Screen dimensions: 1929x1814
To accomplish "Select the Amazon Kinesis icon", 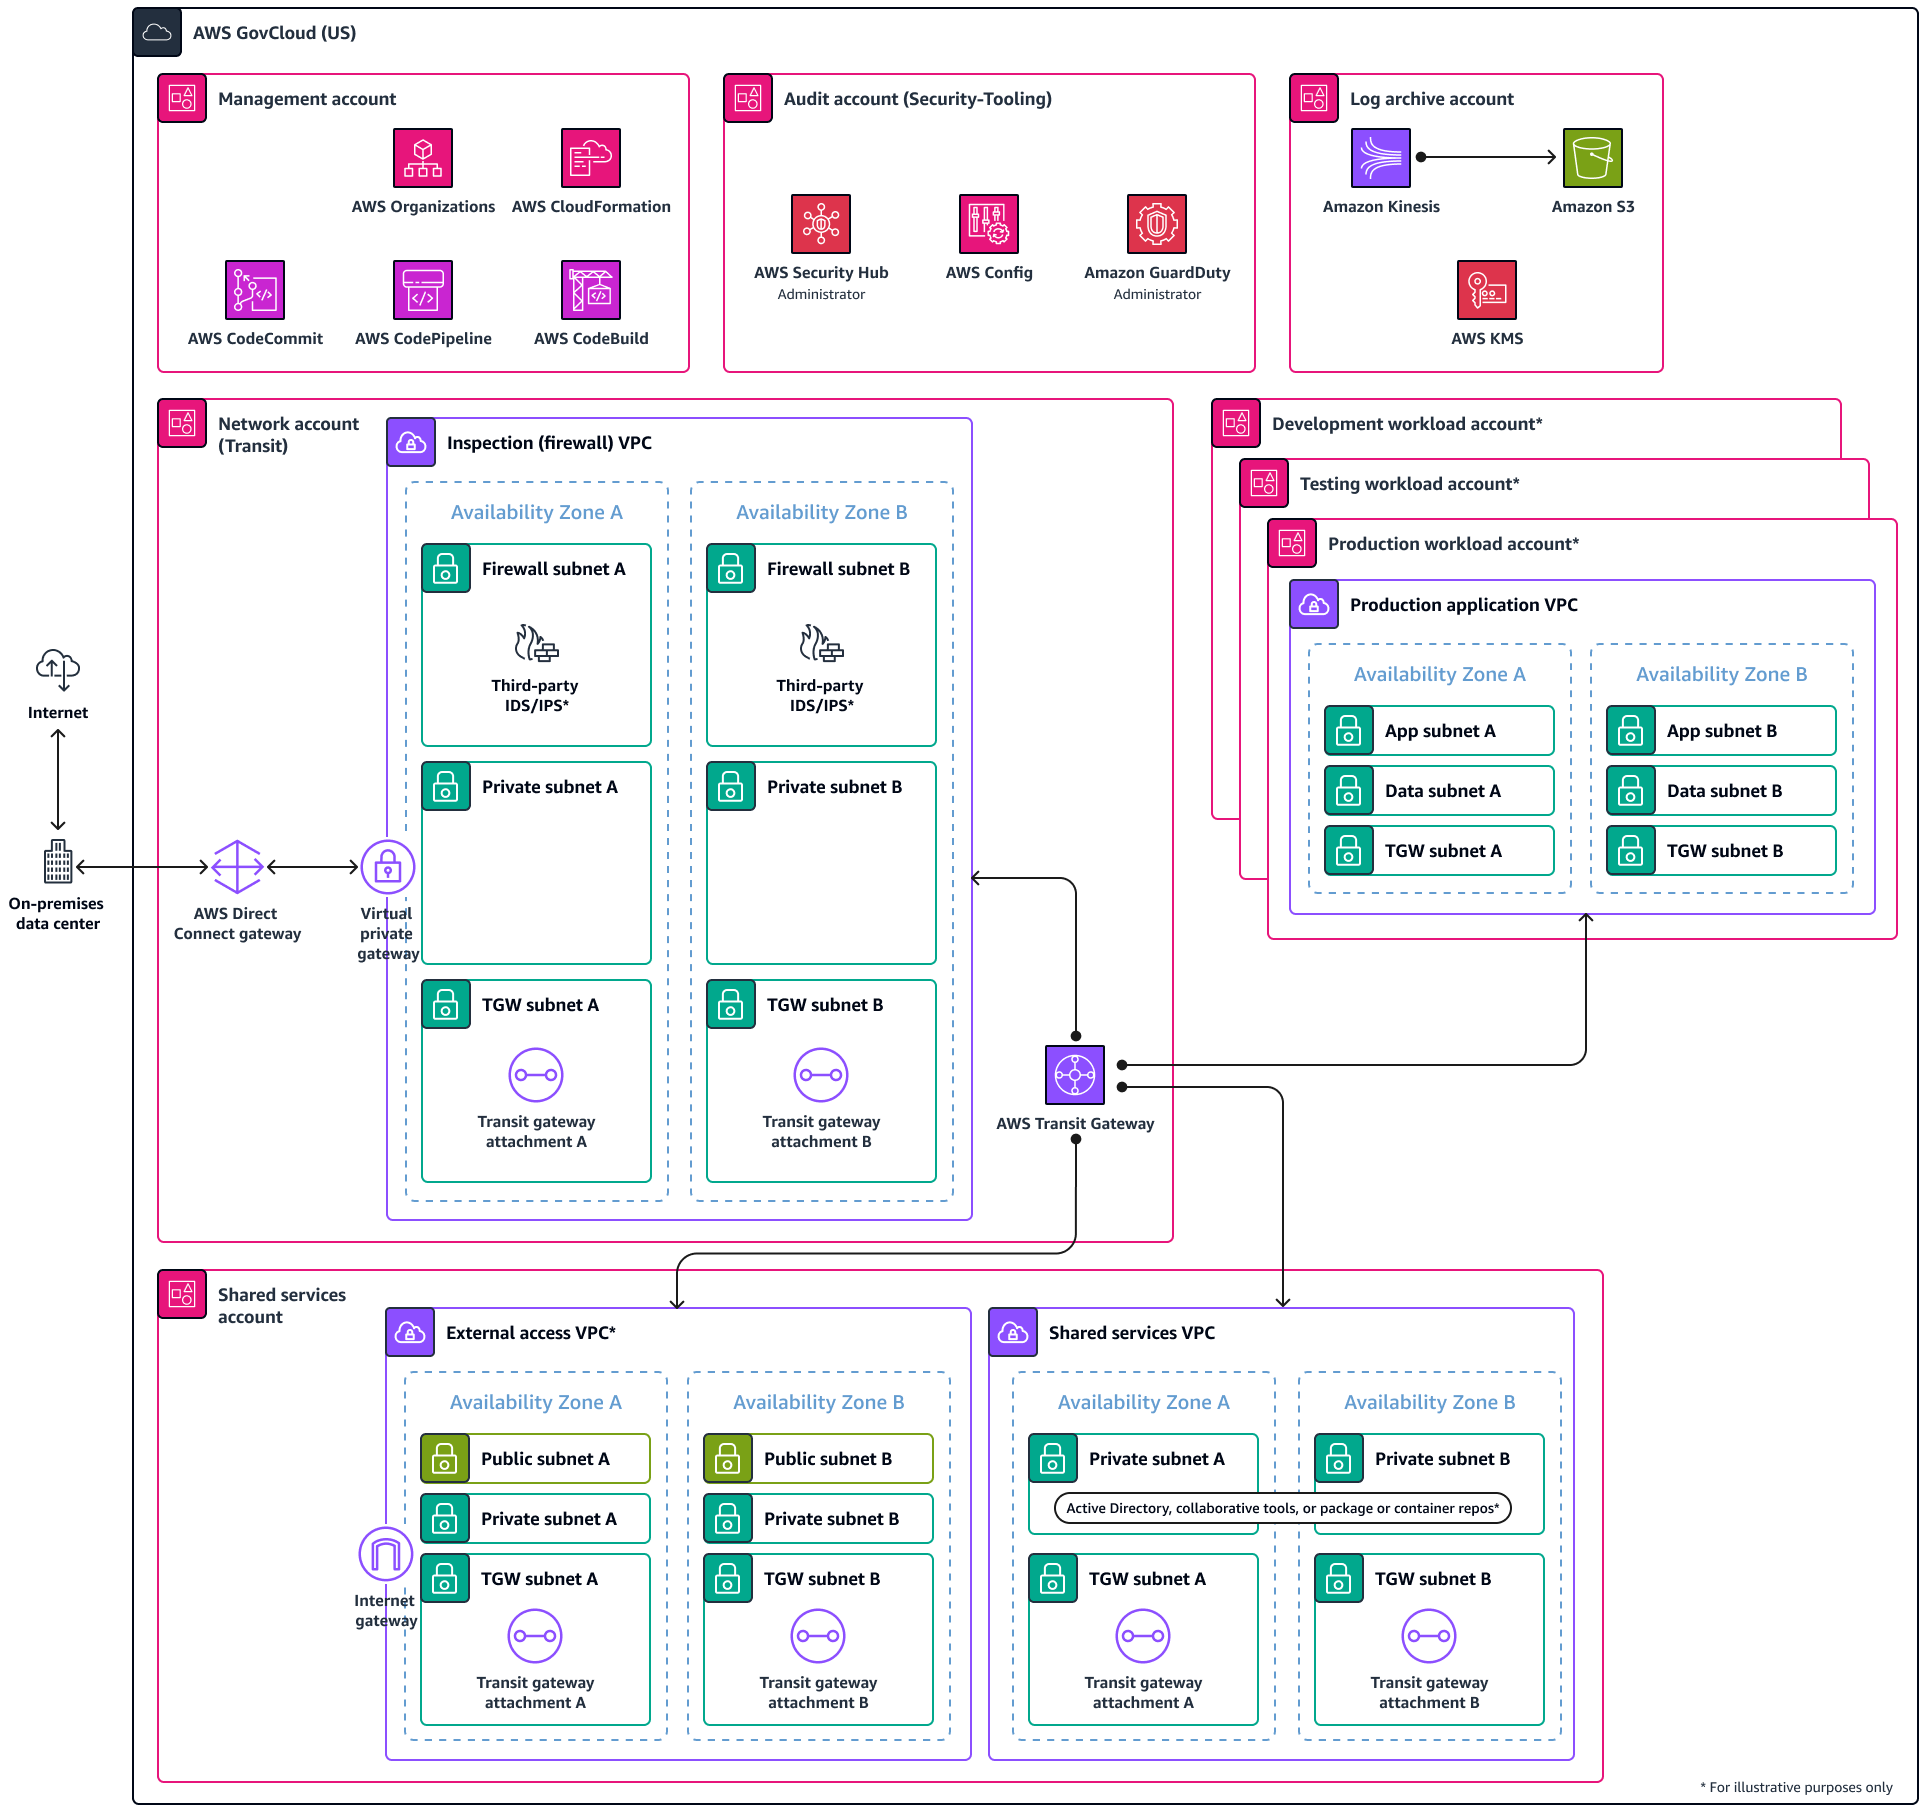I will pos(1381,158).
